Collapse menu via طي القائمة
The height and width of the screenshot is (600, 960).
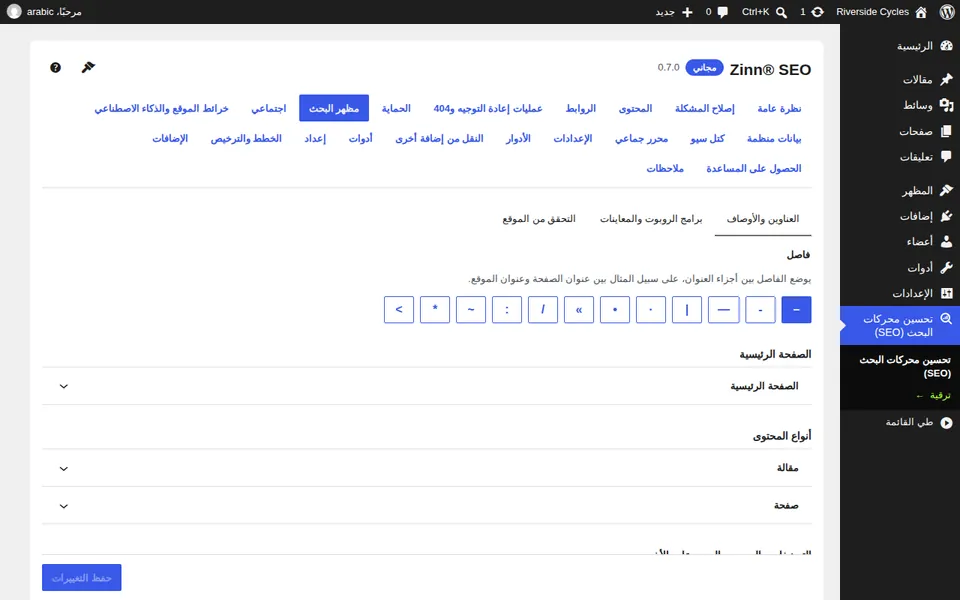900,422
